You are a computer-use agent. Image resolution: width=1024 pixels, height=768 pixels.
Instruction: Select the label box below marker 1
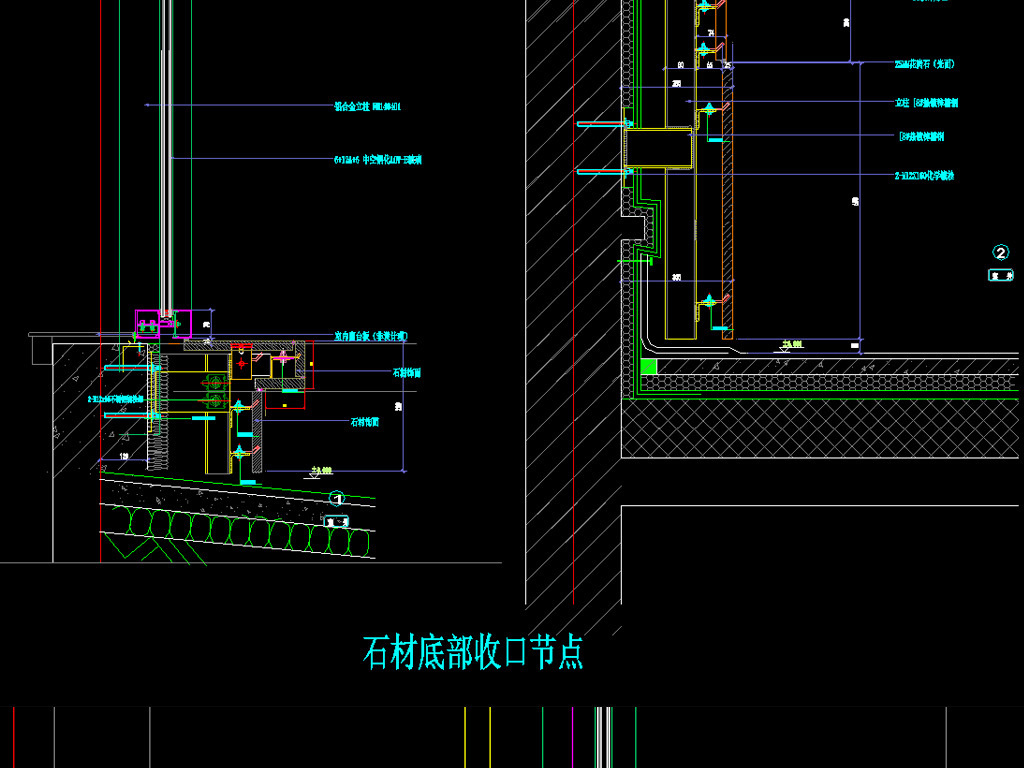pyautogui.click(x=337, y=520)
